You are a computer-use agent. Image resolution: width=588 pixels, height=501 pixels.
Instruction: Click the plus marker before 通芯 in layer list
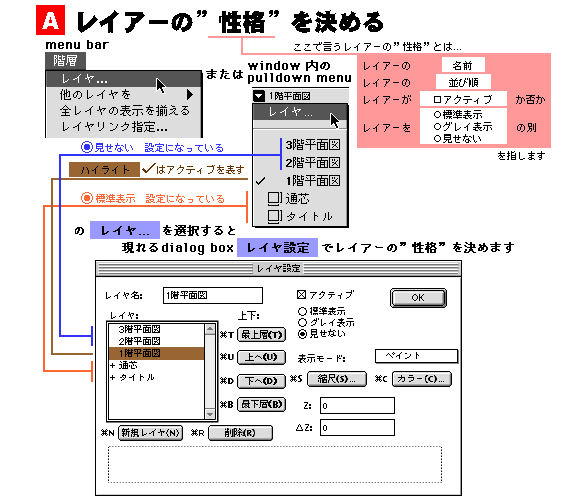click(x=112, y=365)
